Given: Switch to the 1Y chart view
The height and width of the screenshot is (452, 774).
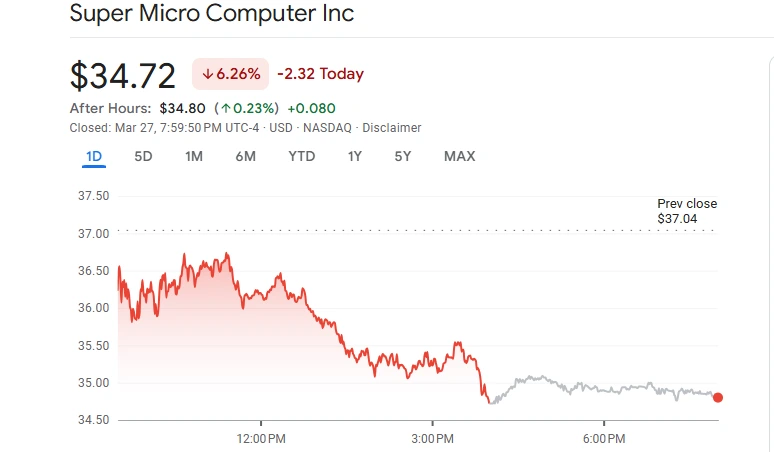Looking at the screenshot, I should click(x=355, y=156).
